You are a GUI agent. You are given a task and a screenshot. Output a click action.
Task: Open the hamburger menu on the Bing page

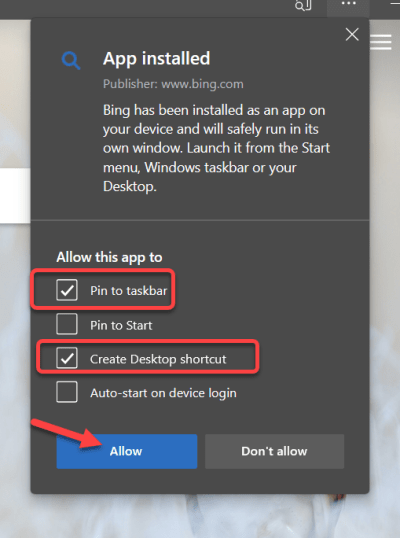(381, 42)
